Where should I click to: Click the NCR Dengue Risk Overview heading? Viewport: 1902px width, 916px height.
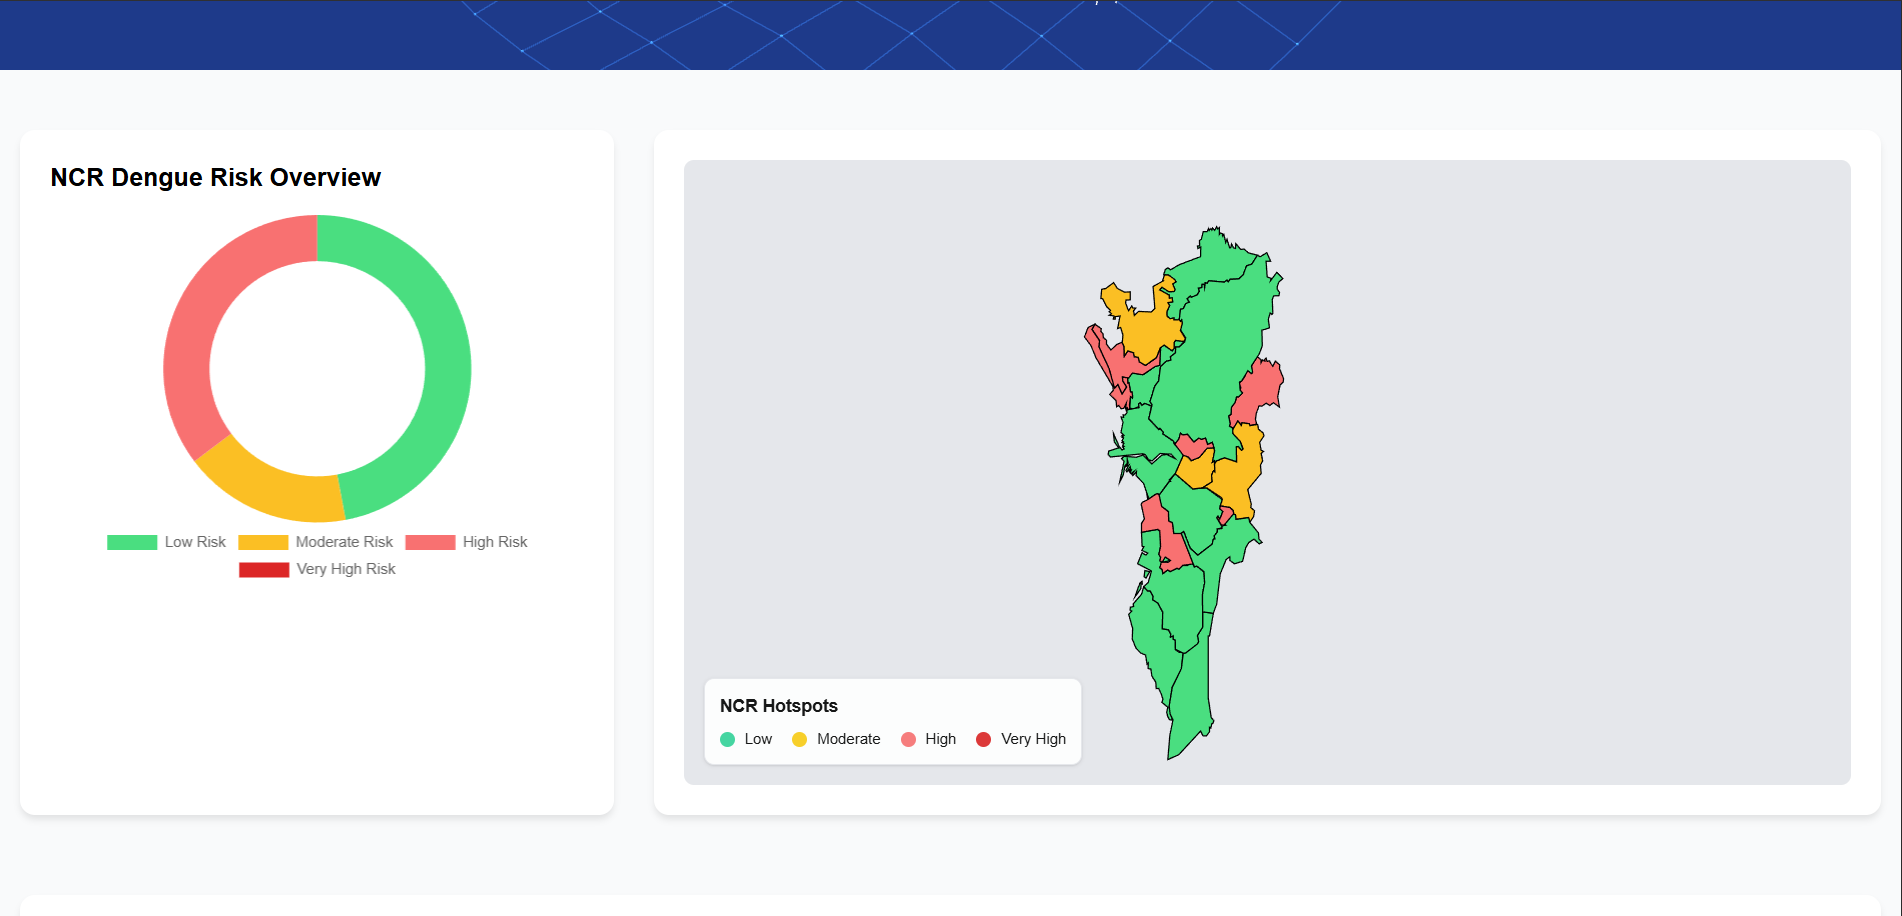(216, 177)
